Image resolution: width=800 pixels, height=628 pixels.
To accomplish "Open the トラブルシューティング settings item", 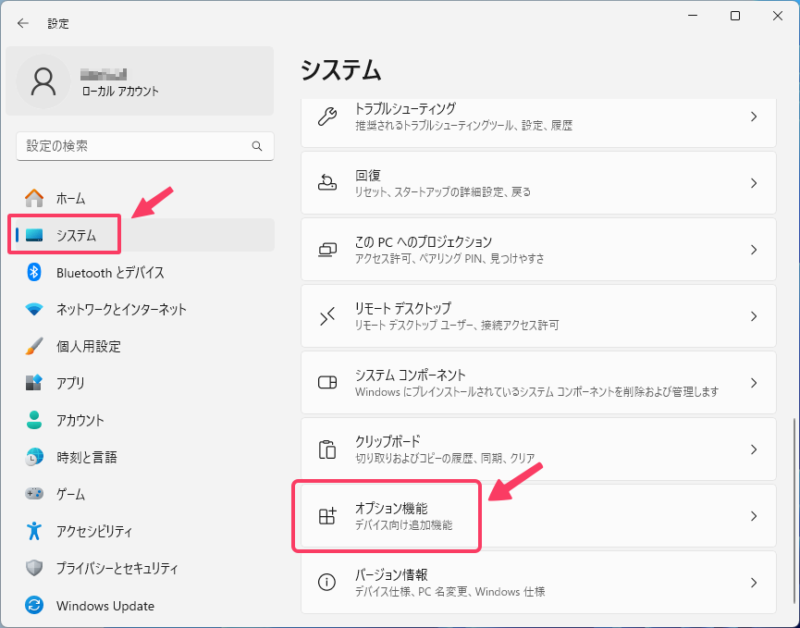I will 538,121.
